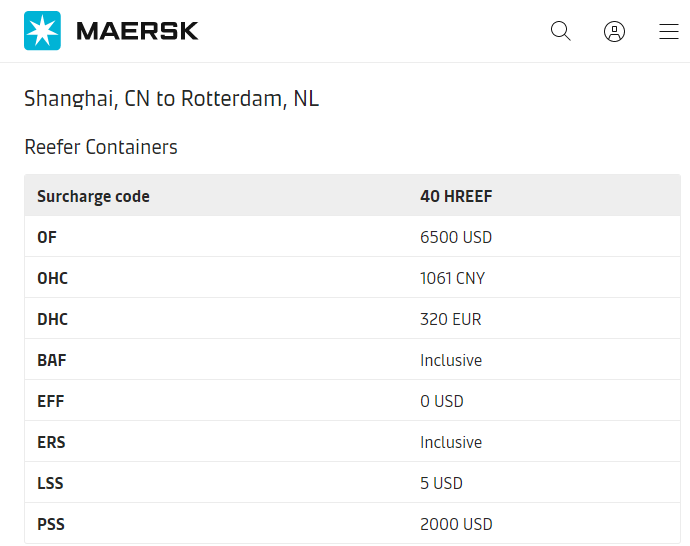Open the search magnifier icon
This screenshot has width=690, height=546.
click(x=561, y=31)
